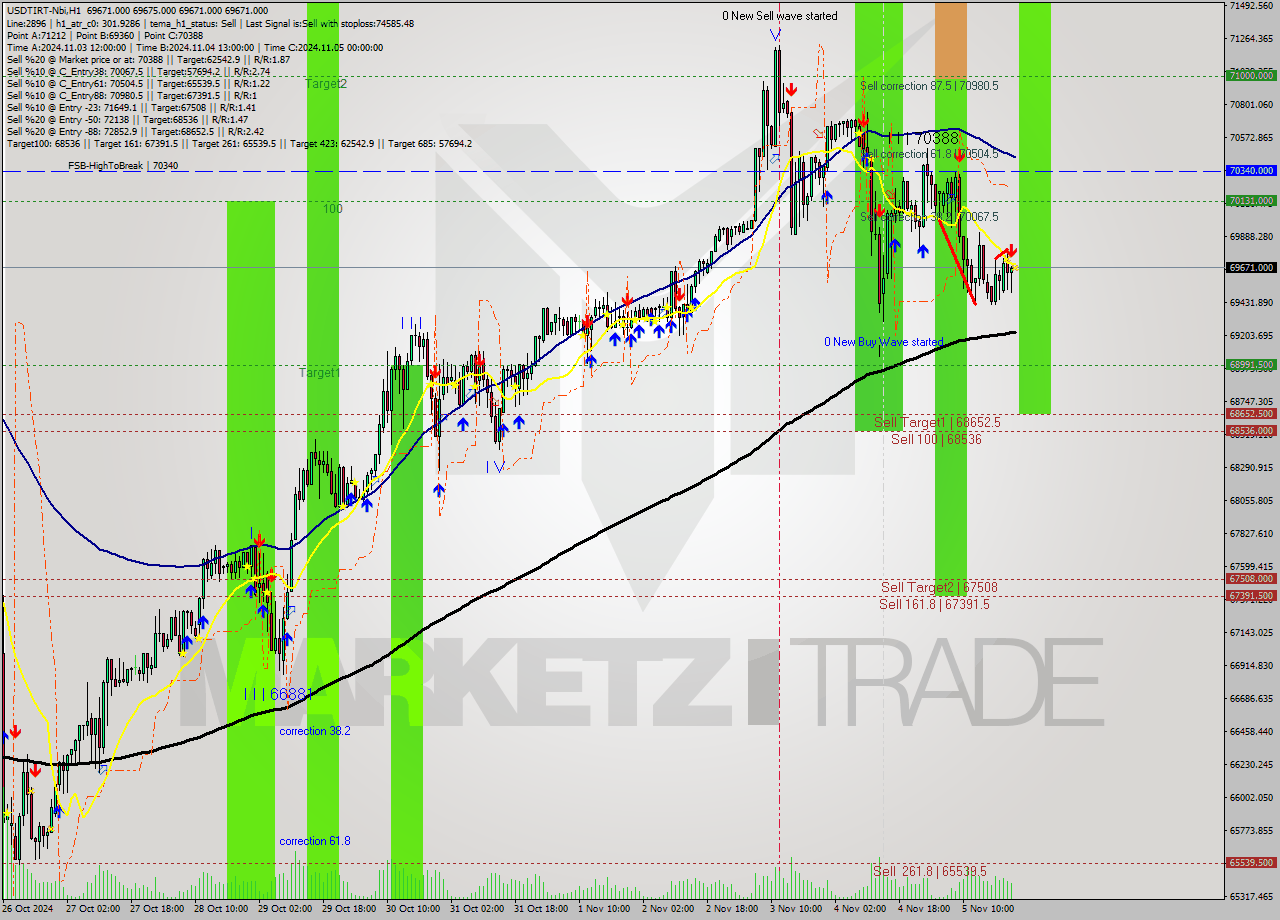Click the 70340.000 price tag on axis
The height and width of the screenshot is (920, 1280).
pyautogui.click(x=1251, y=171)
